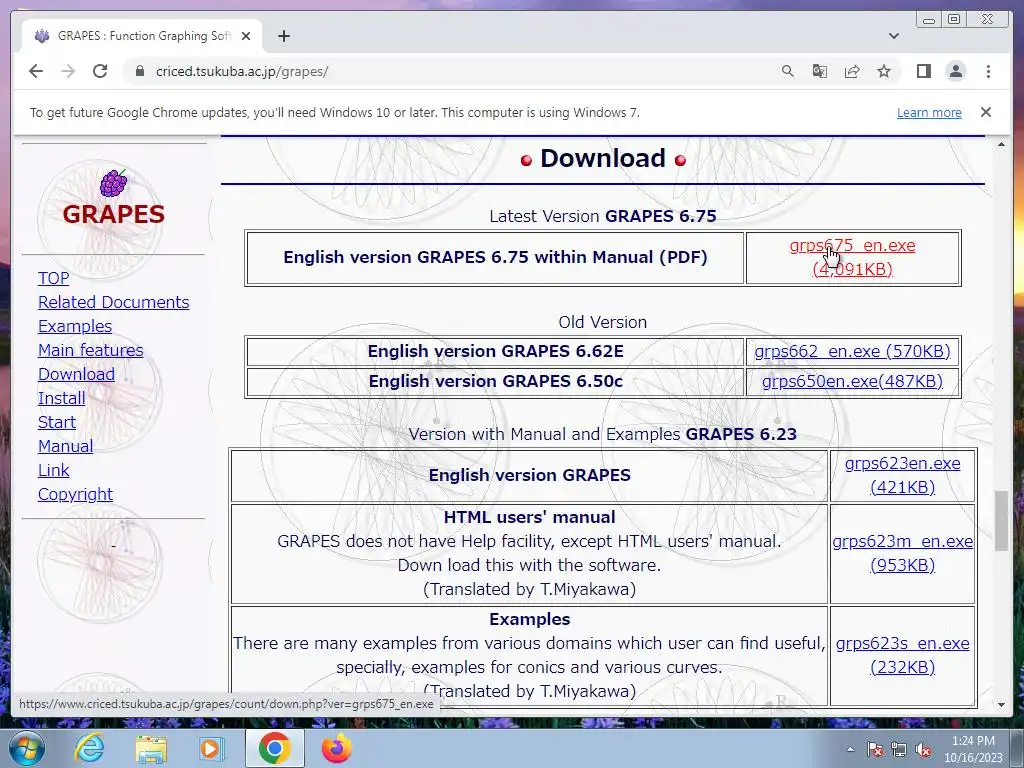The height and width of the screenshot is (768, 1024).
Task: View site information lock icon
Action: click(139, 71)
